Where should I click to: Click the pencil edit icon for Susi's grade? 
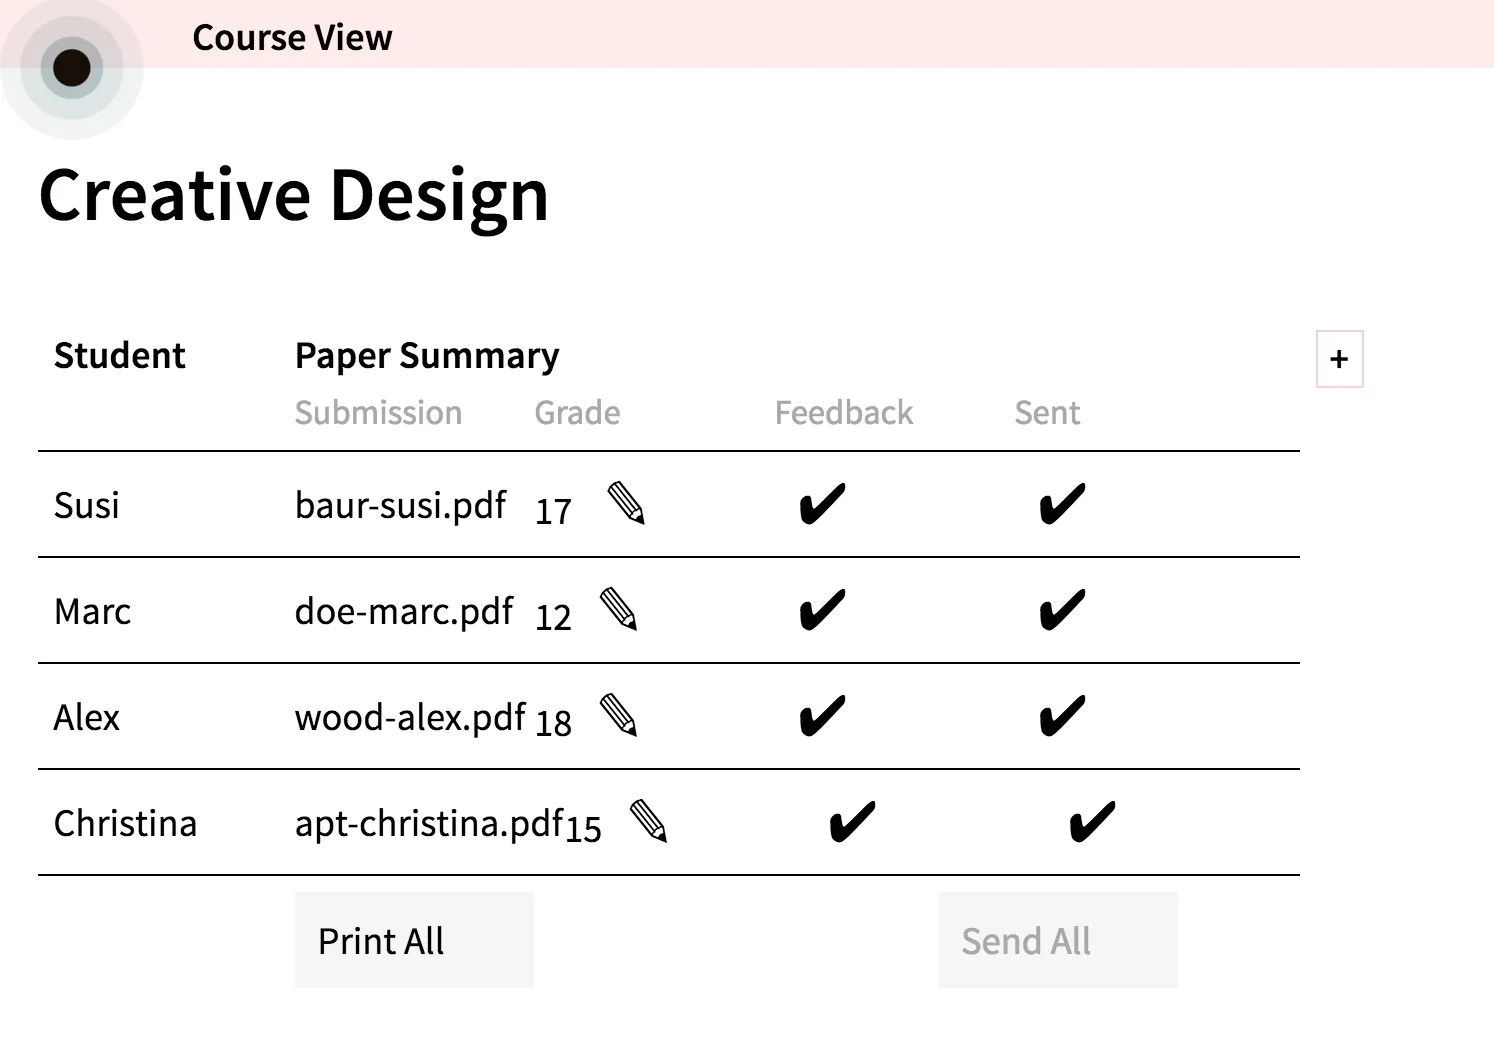[626, 503]
